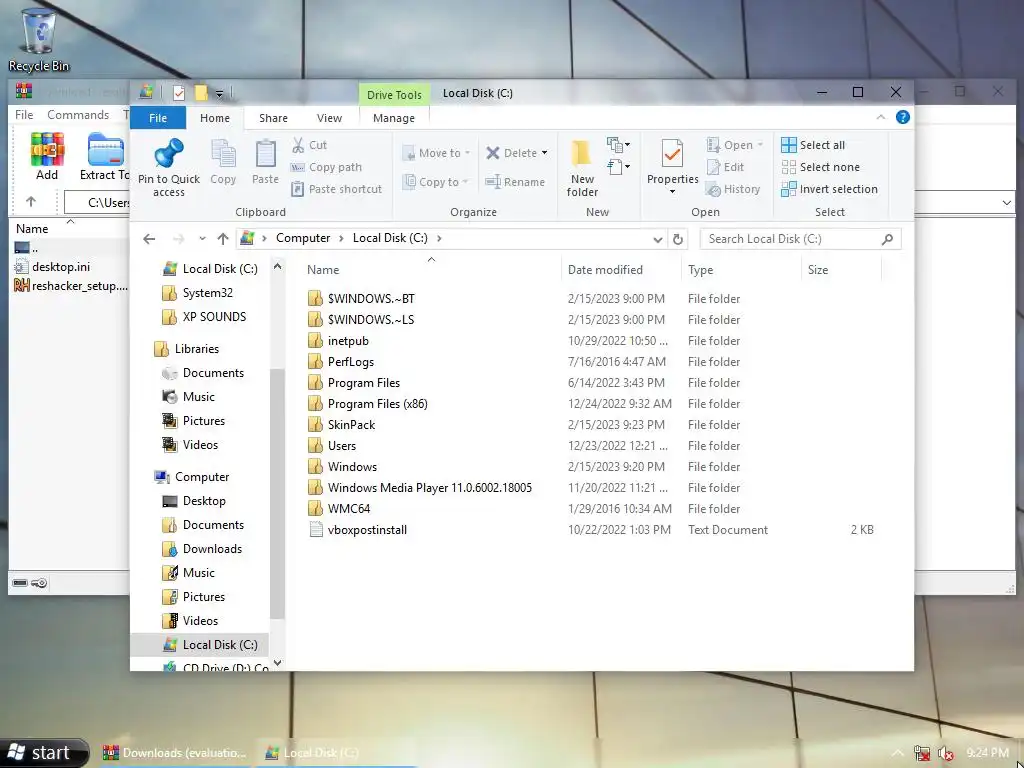Click Select none
Viewport: 1024px width, 768px height.
tap(820, 167)
